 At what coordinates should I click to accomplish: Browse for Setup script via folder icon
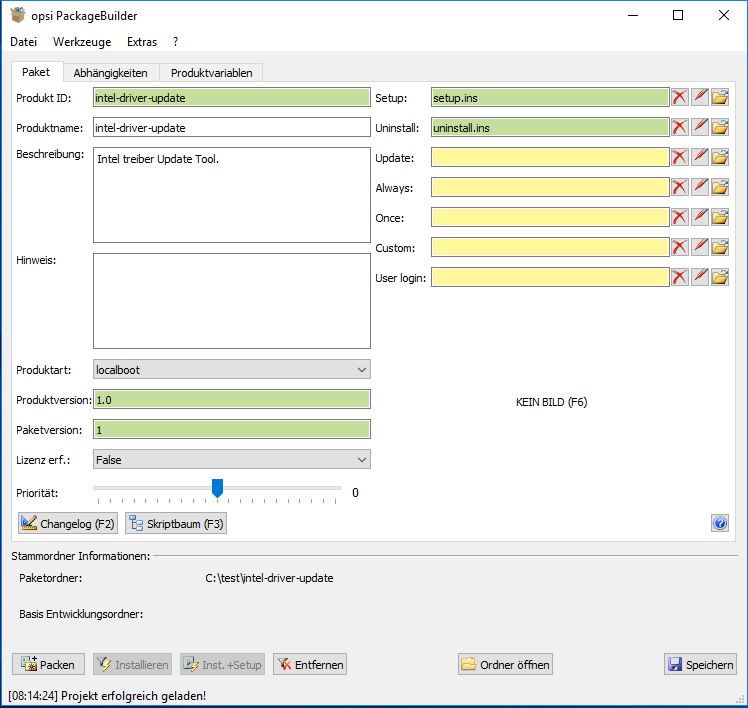[x=720, y=97]
